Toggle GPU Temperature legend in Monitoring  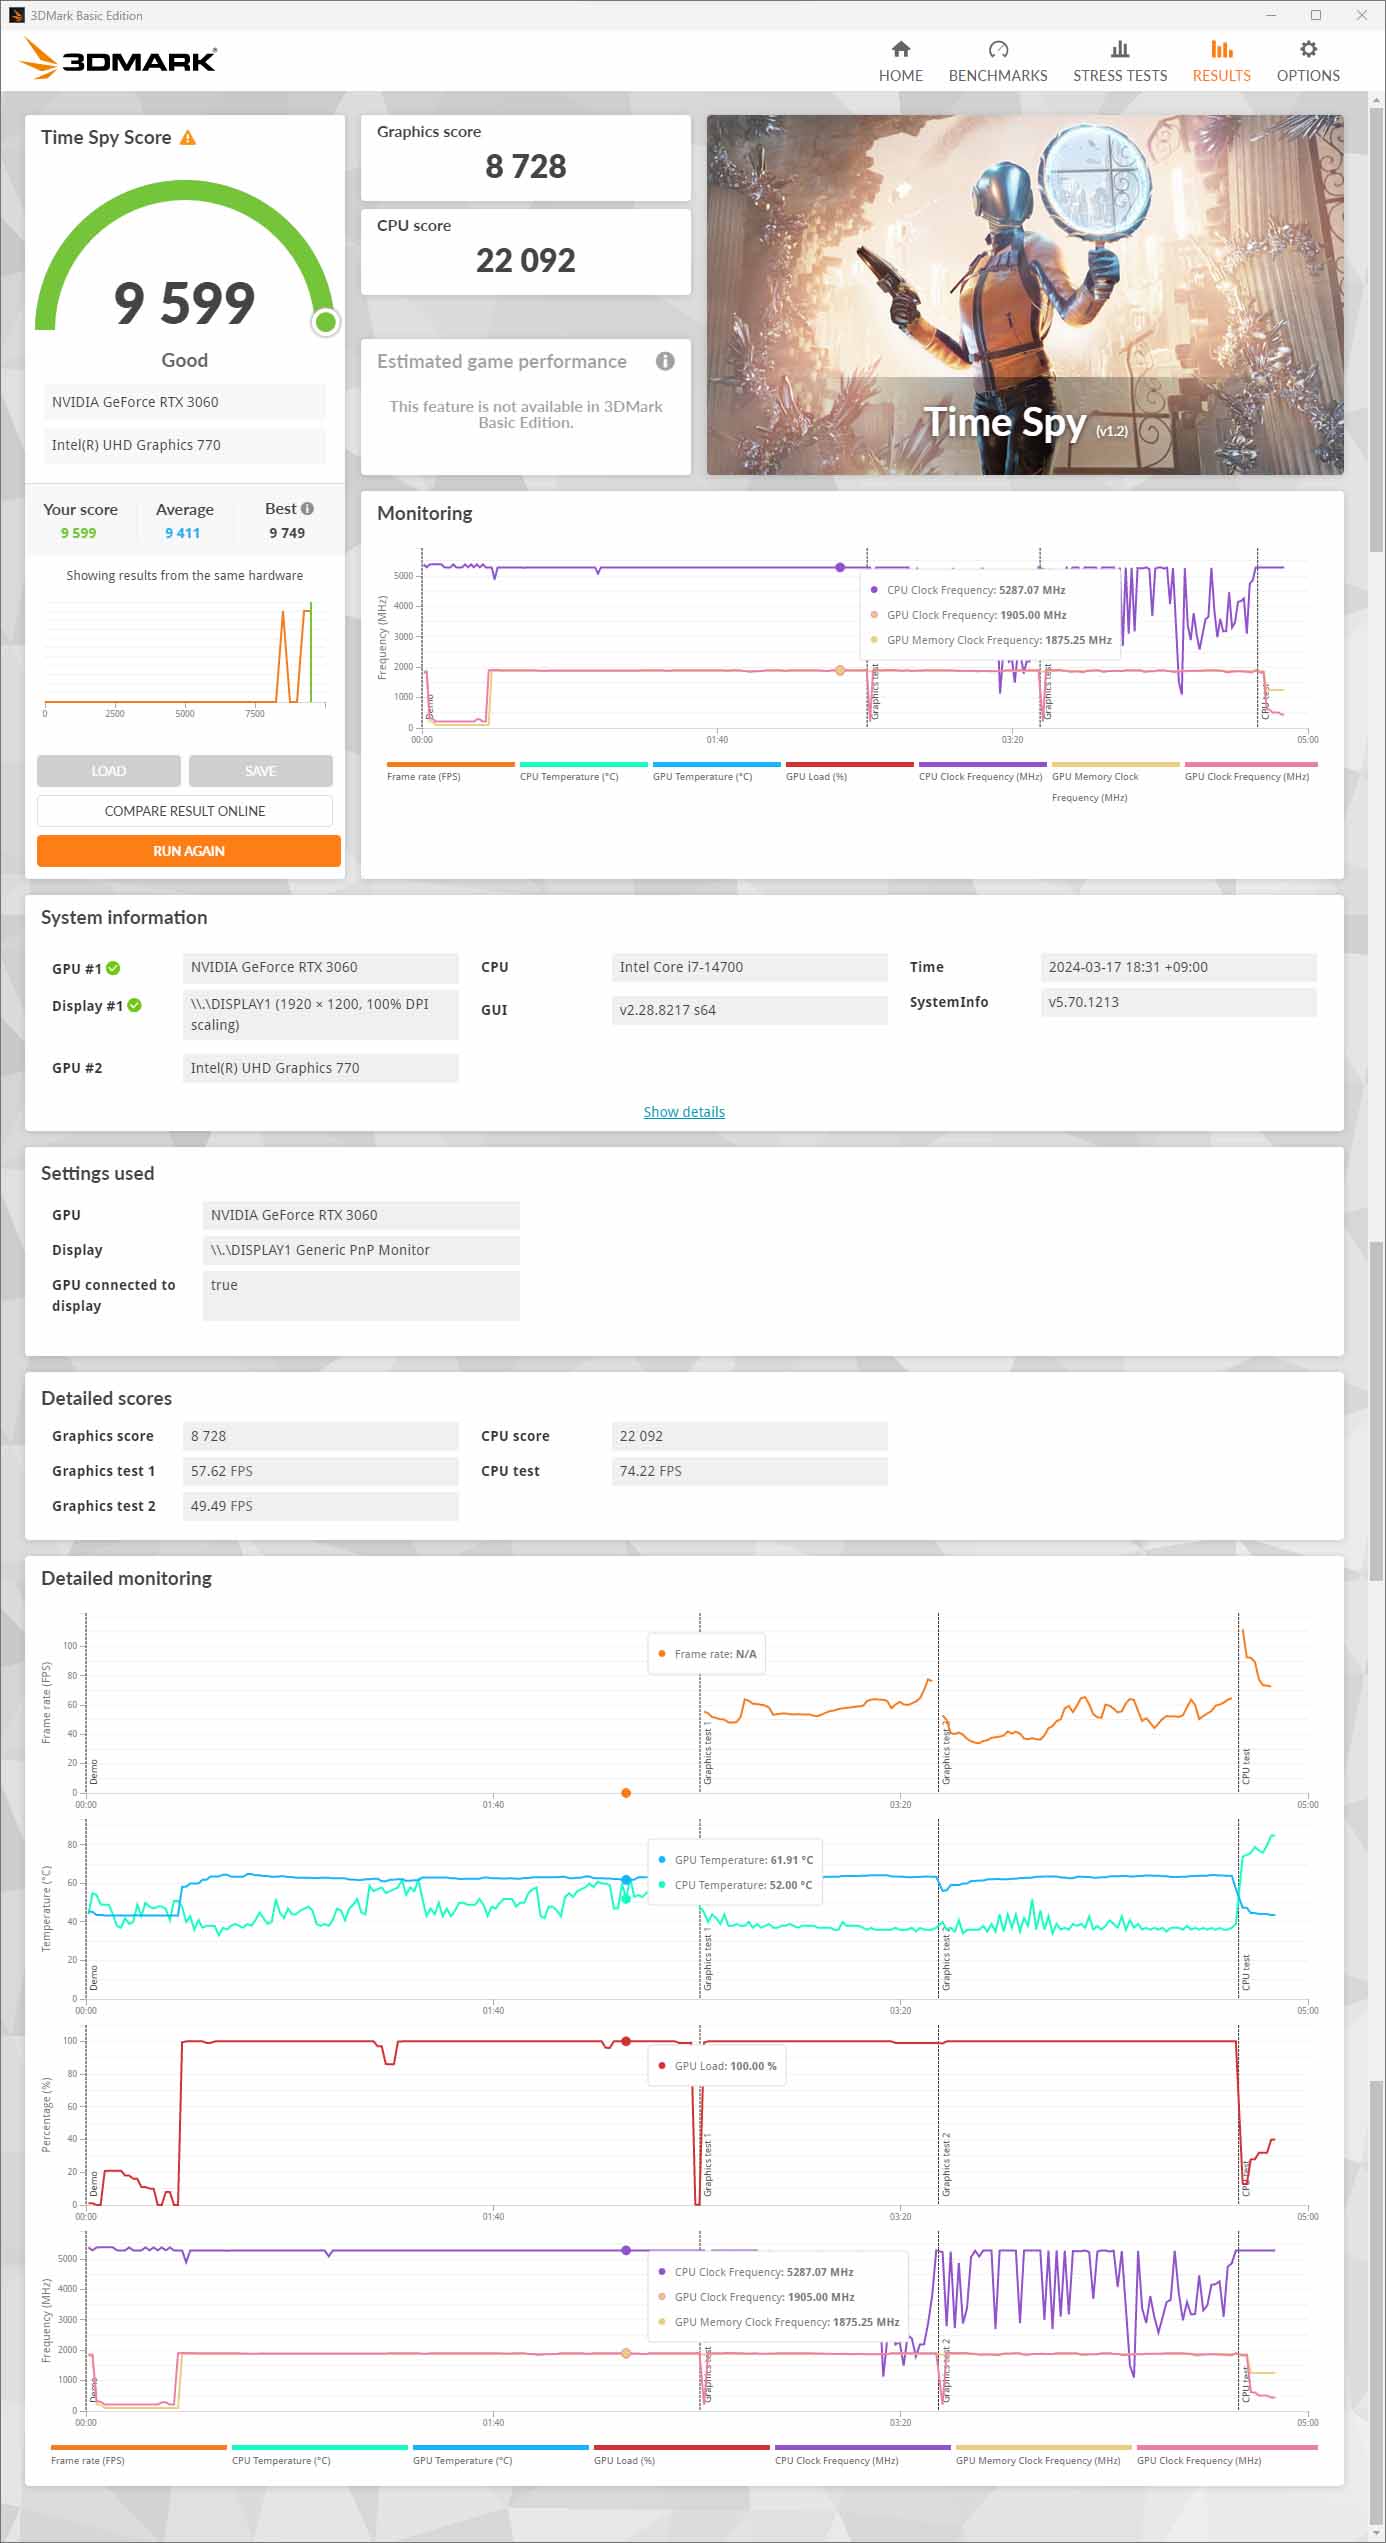coord(716,772)
